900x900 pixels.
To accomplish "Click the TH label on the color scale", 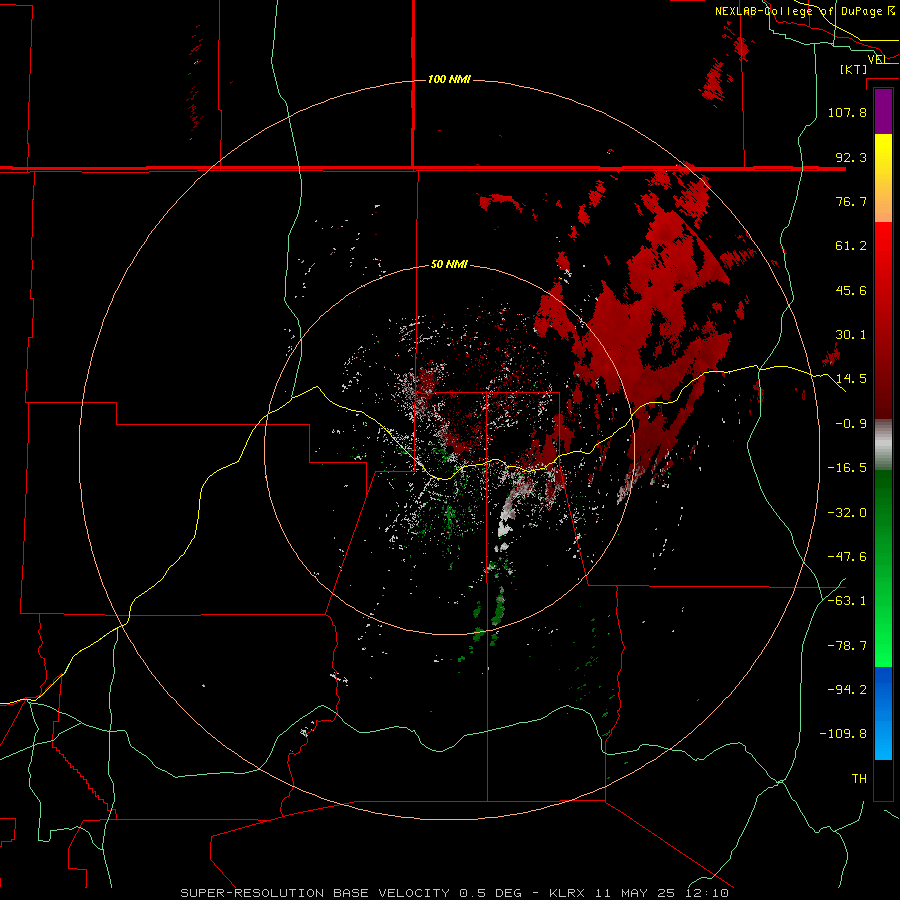I will pos(859,779).
